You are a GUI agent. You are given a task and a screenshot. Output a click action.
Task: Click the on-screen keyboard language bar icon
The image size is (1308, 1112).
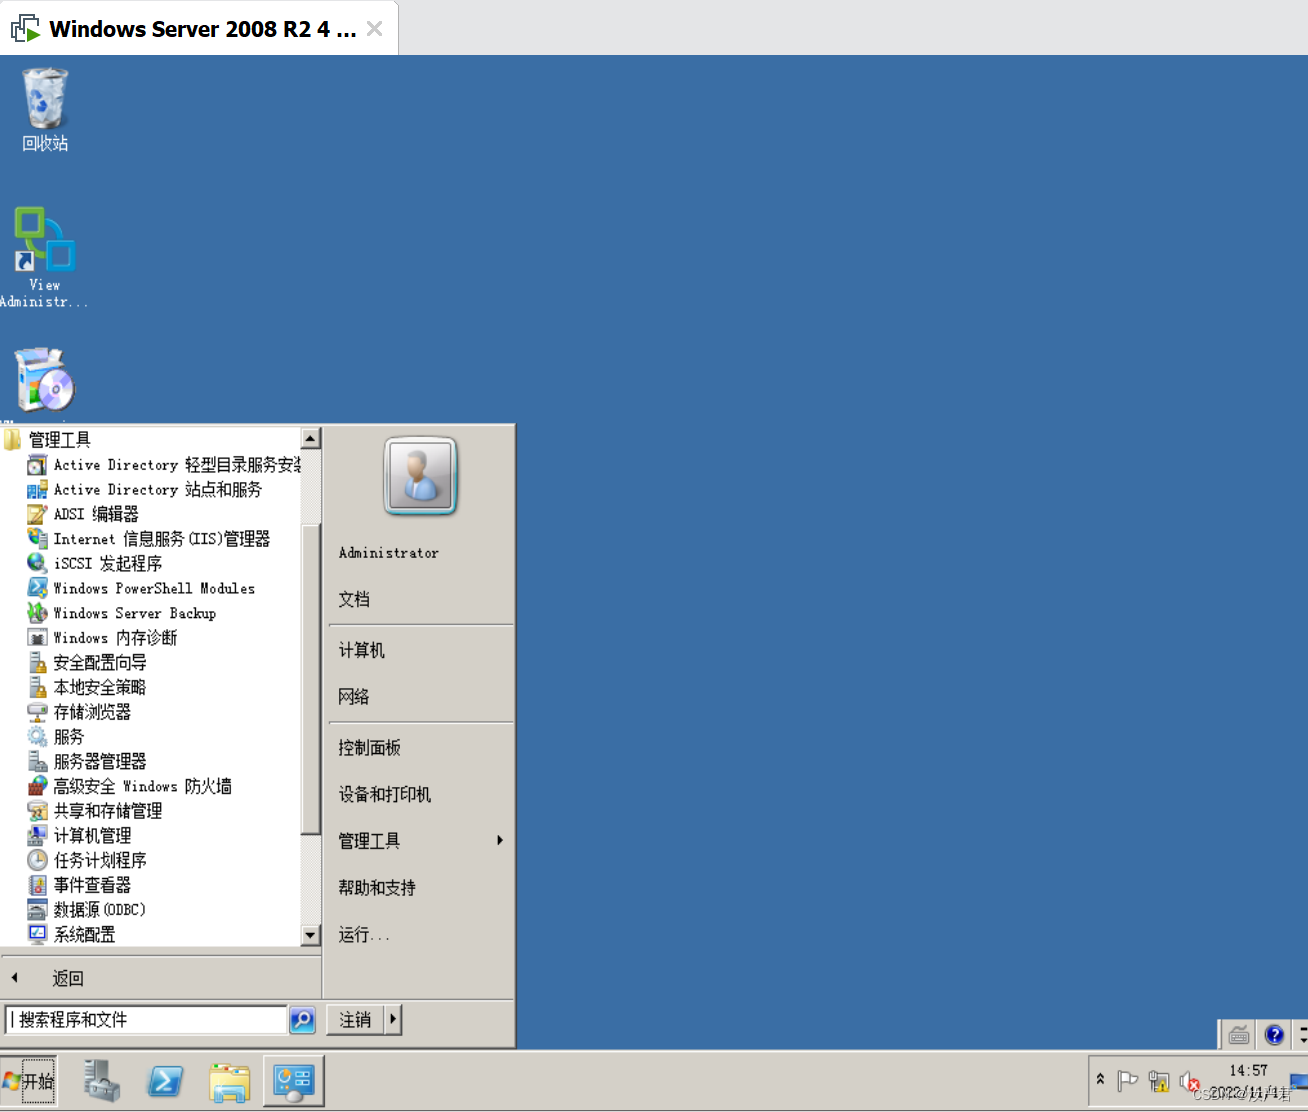(x=1239, y=1035)
